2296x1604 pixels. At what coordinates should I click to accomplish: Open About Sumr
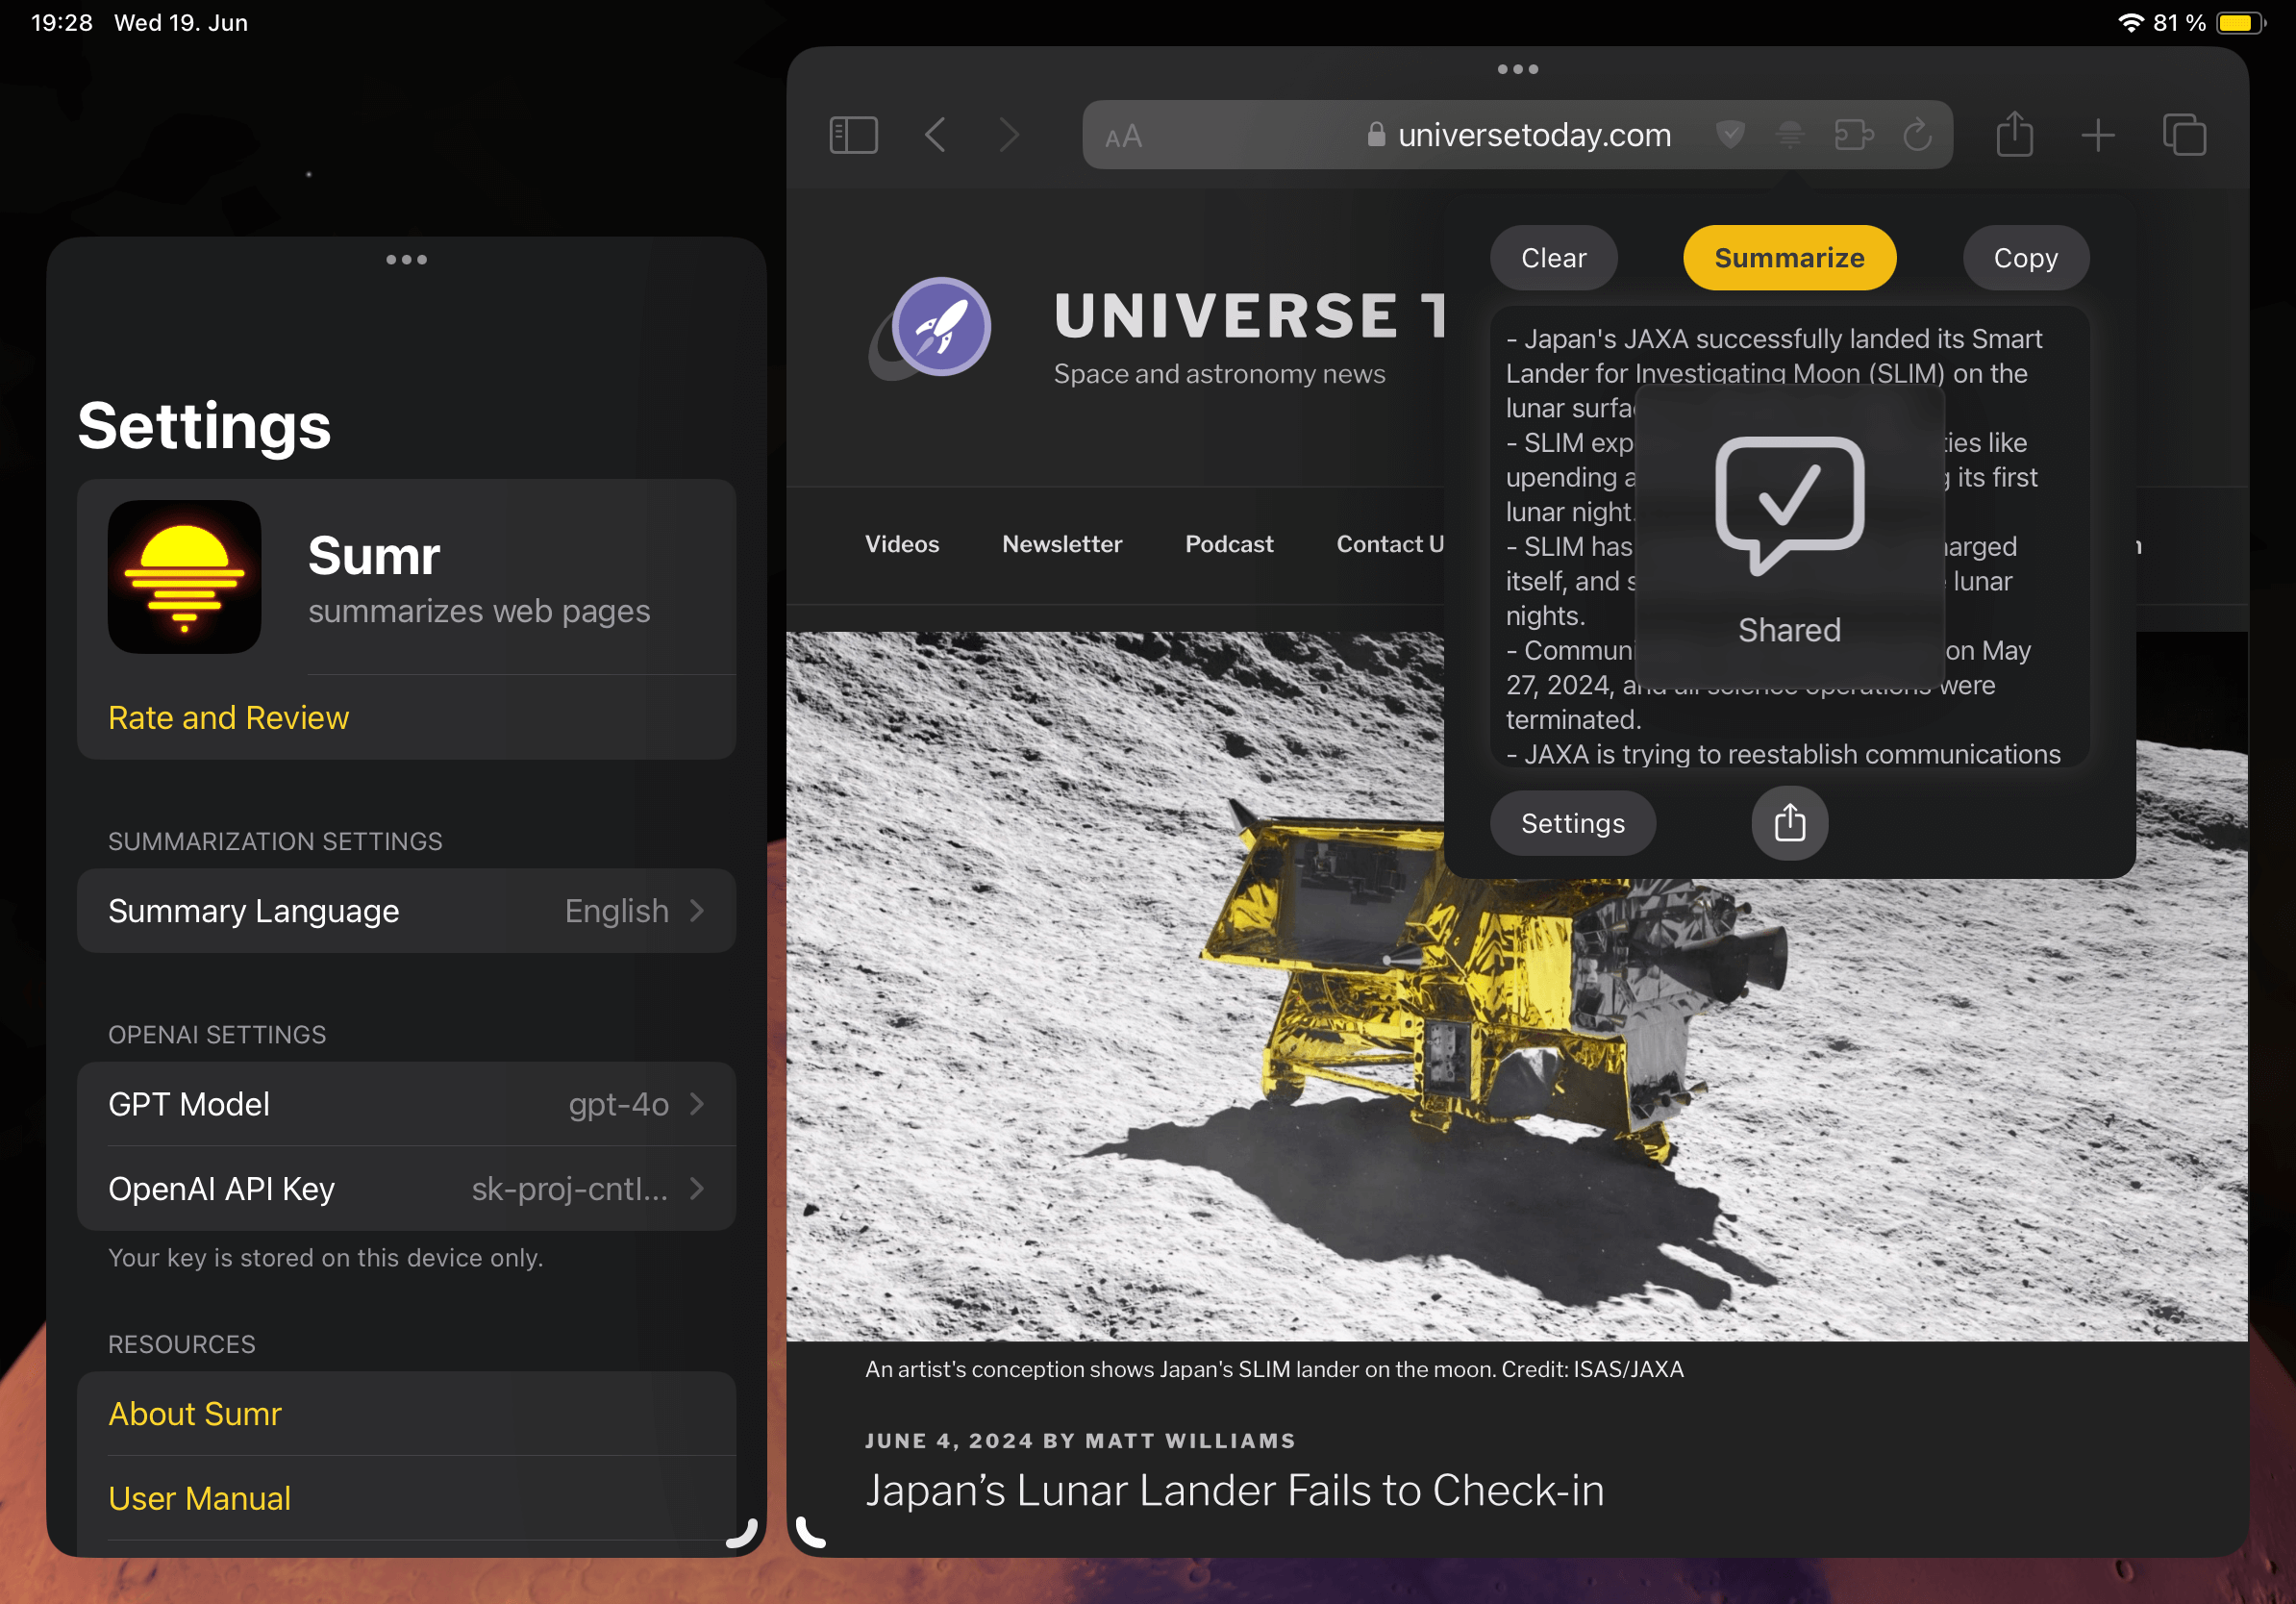click(x=195, y=1413)
